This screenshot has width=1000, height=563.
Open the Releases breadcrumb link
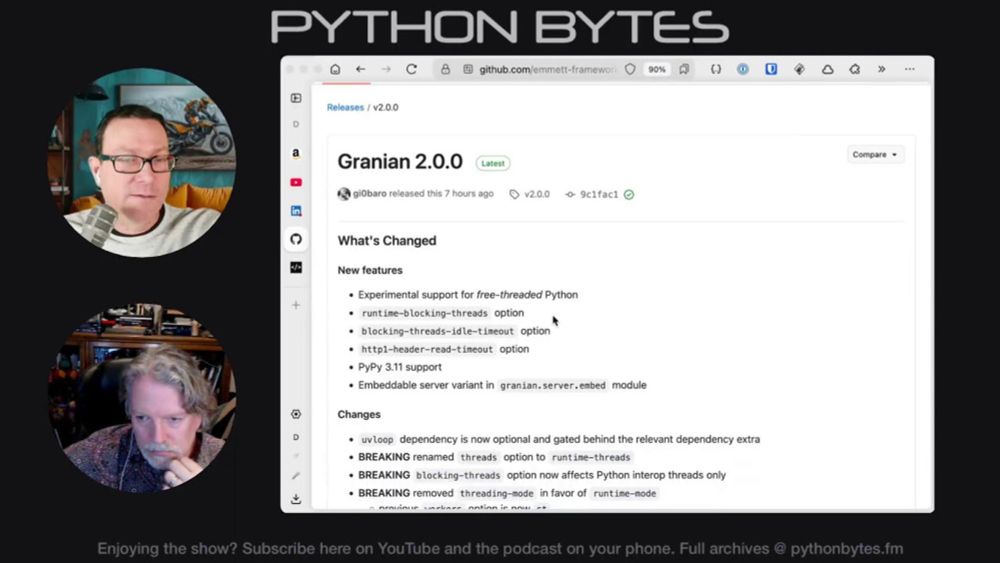[345, 107]
